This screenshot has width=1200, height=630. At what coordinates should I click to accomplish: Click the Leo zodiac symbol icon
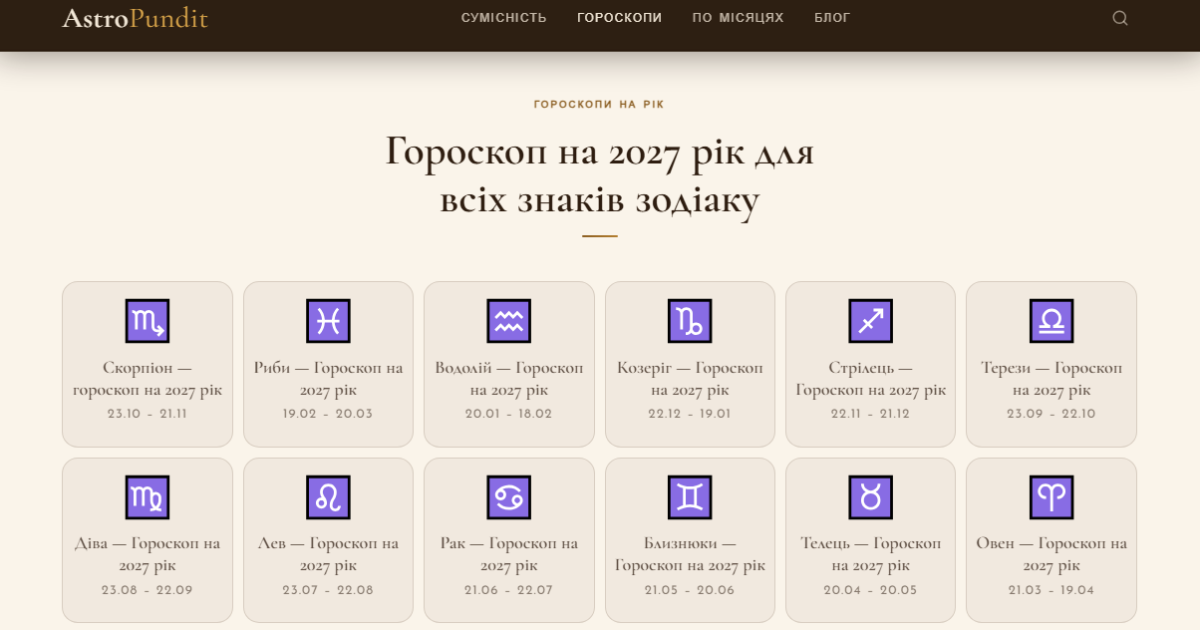tap(328, 497)
